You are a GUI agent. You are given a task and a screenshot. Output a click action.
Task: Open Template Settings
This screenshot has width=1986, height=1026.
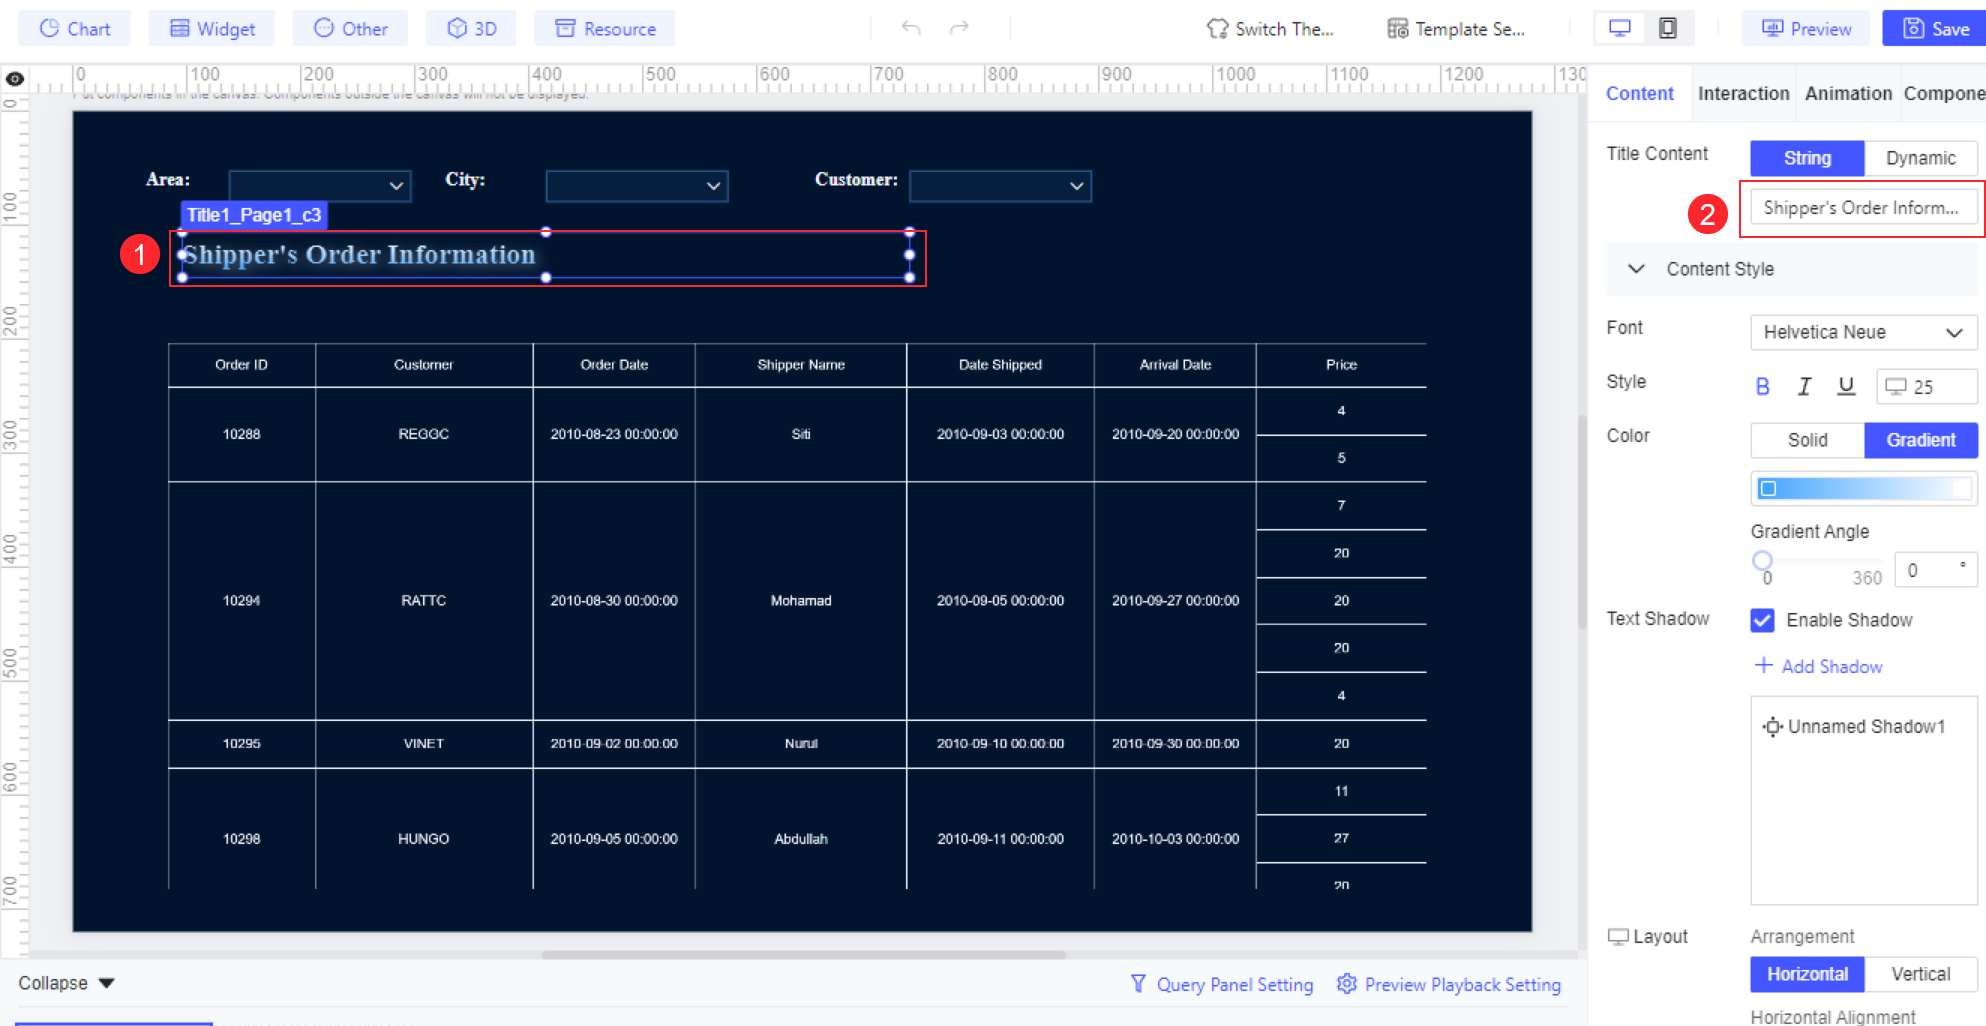pyautogui.click(x=1456, y=29)
